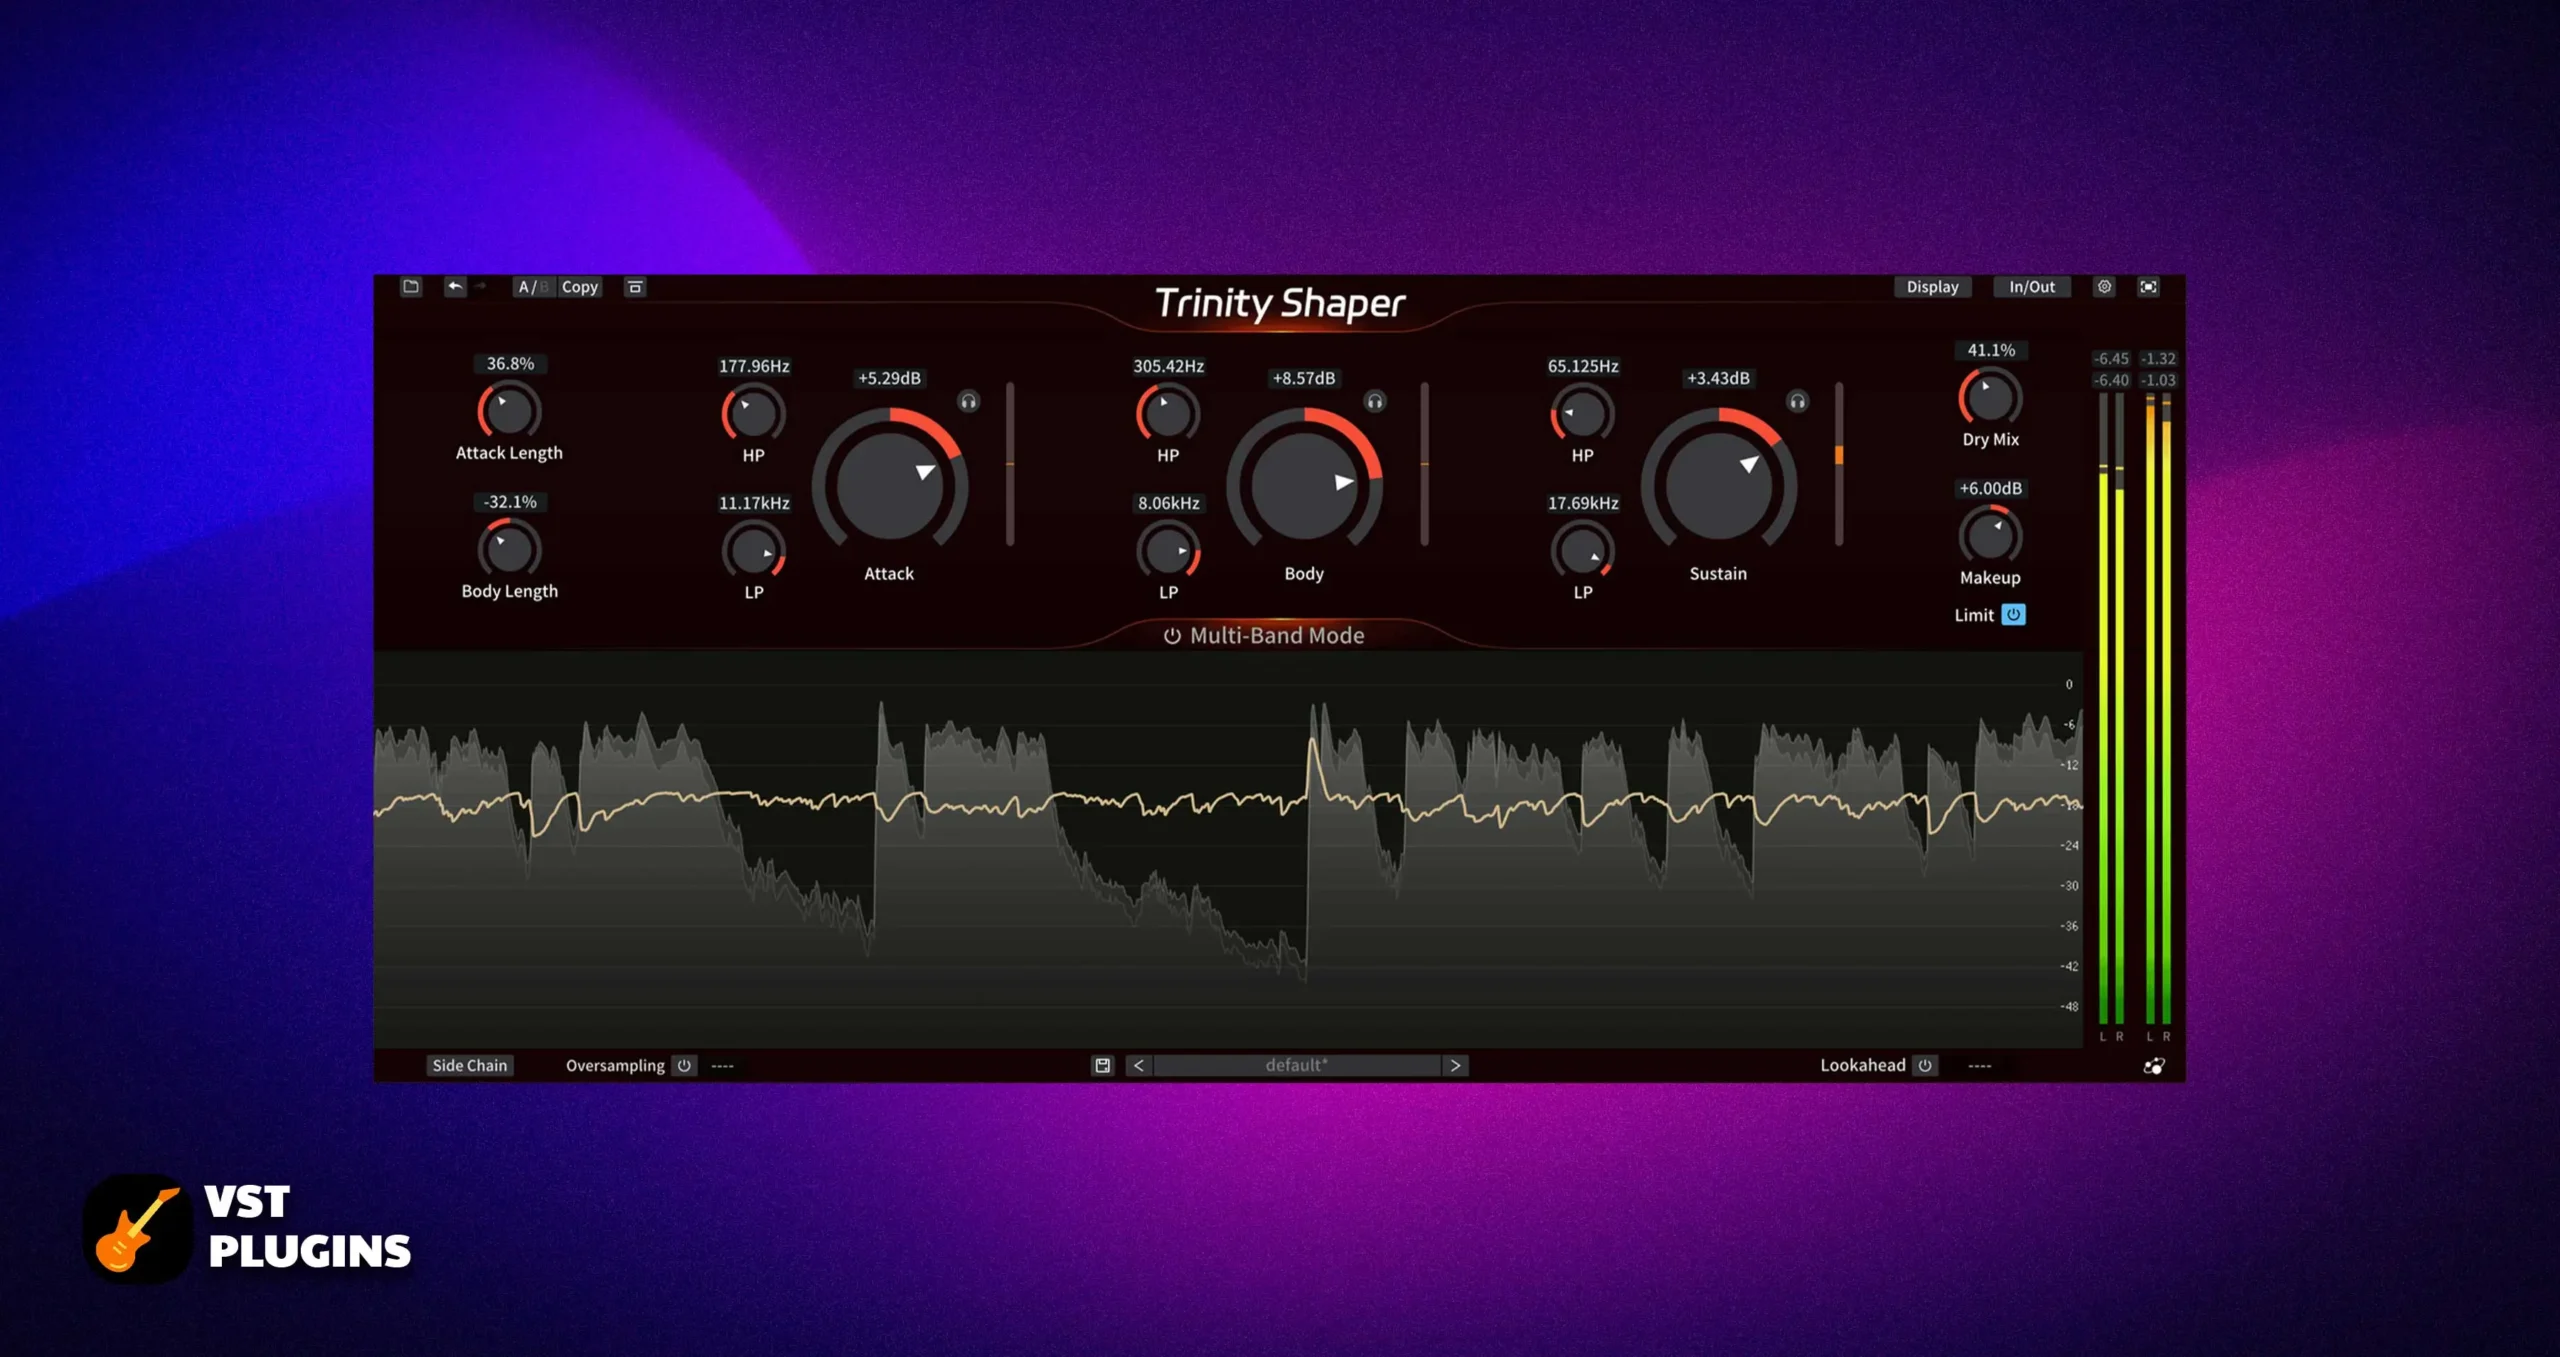
Task: Open the Display menu
Action: click(x=1932, y=287)
